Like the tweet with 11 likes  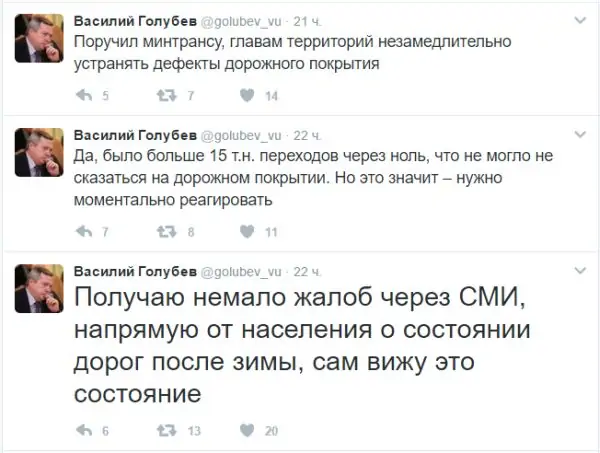click(245, 232)
